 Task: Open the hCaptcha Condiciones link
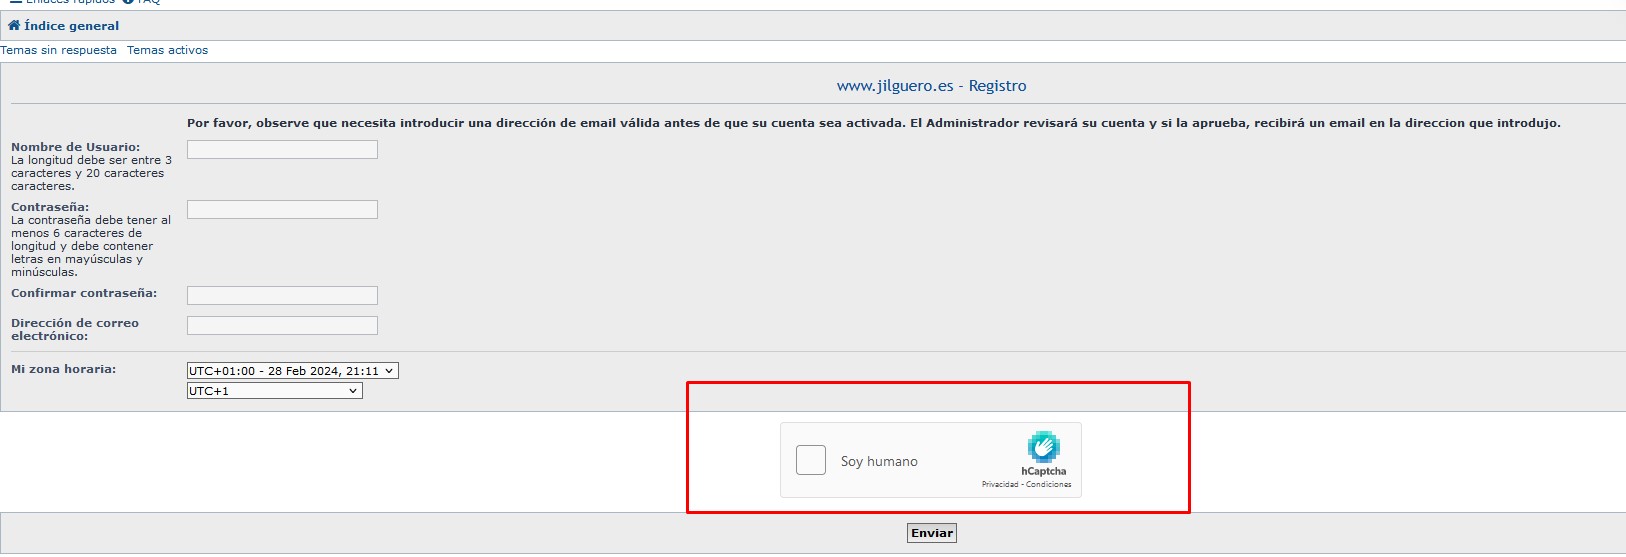pyautogui.click(x=1048, y=484)
